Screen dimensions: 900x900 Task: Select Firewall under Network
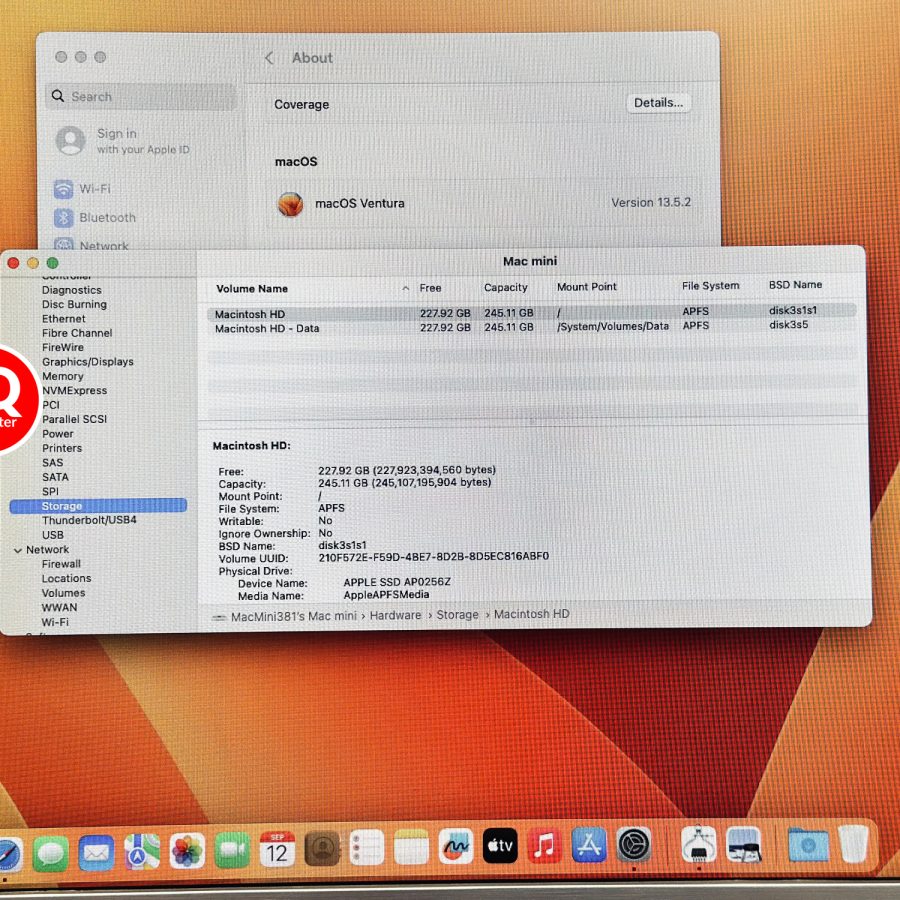pos(61,564)
